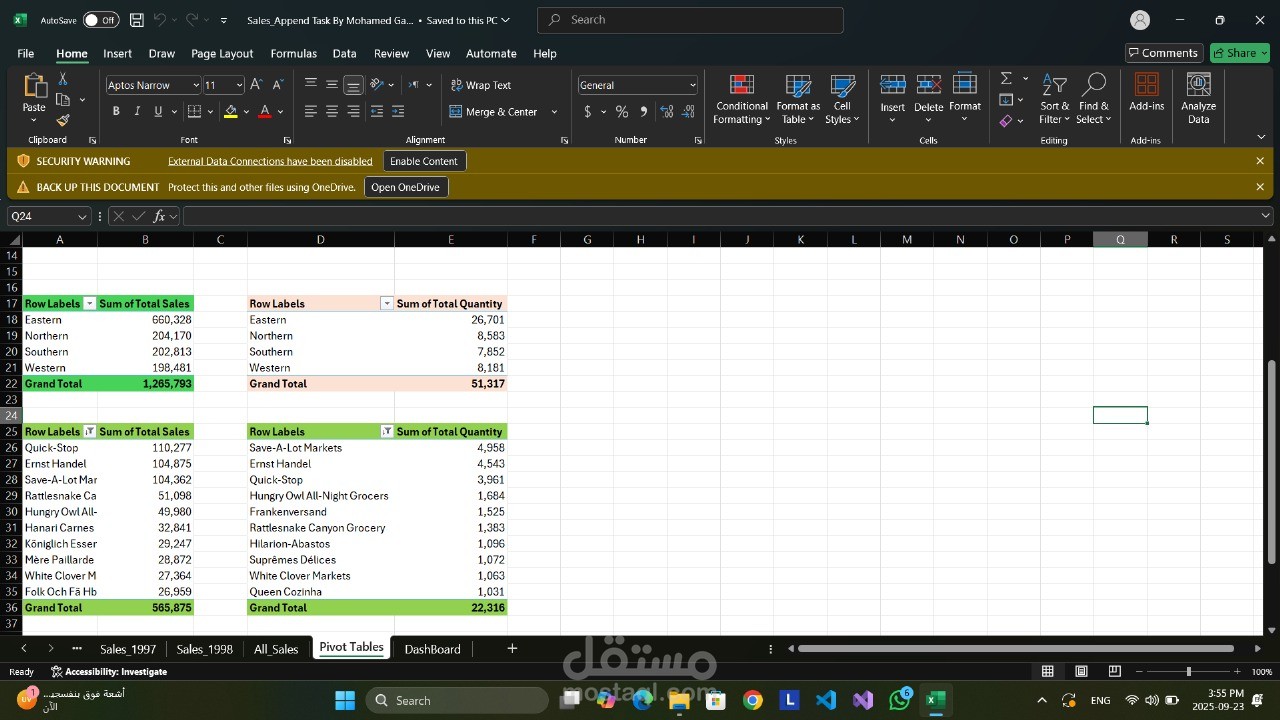Viewport: 1280px width, 720px height.
Task: Apply Bold formatting
Action: [116, 112]
